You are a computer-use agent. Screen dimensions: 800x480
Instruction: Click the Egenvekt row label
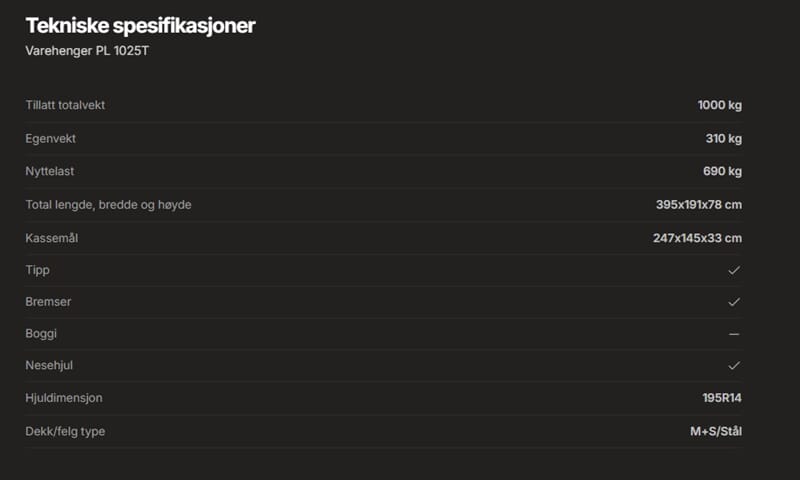tap(50, 138)
